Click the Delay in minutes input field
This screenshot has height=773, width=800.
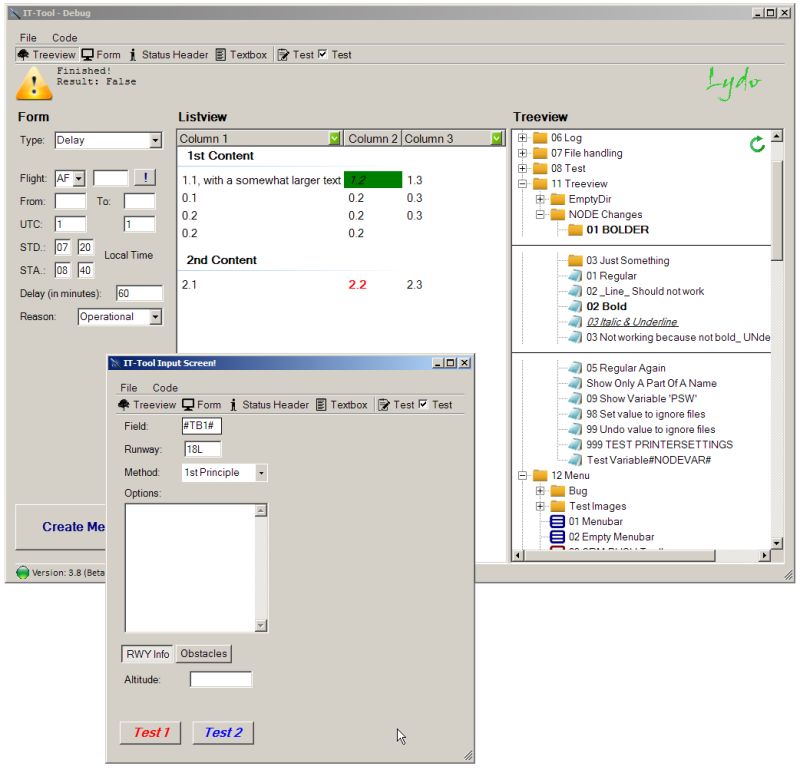click(139, 293)
